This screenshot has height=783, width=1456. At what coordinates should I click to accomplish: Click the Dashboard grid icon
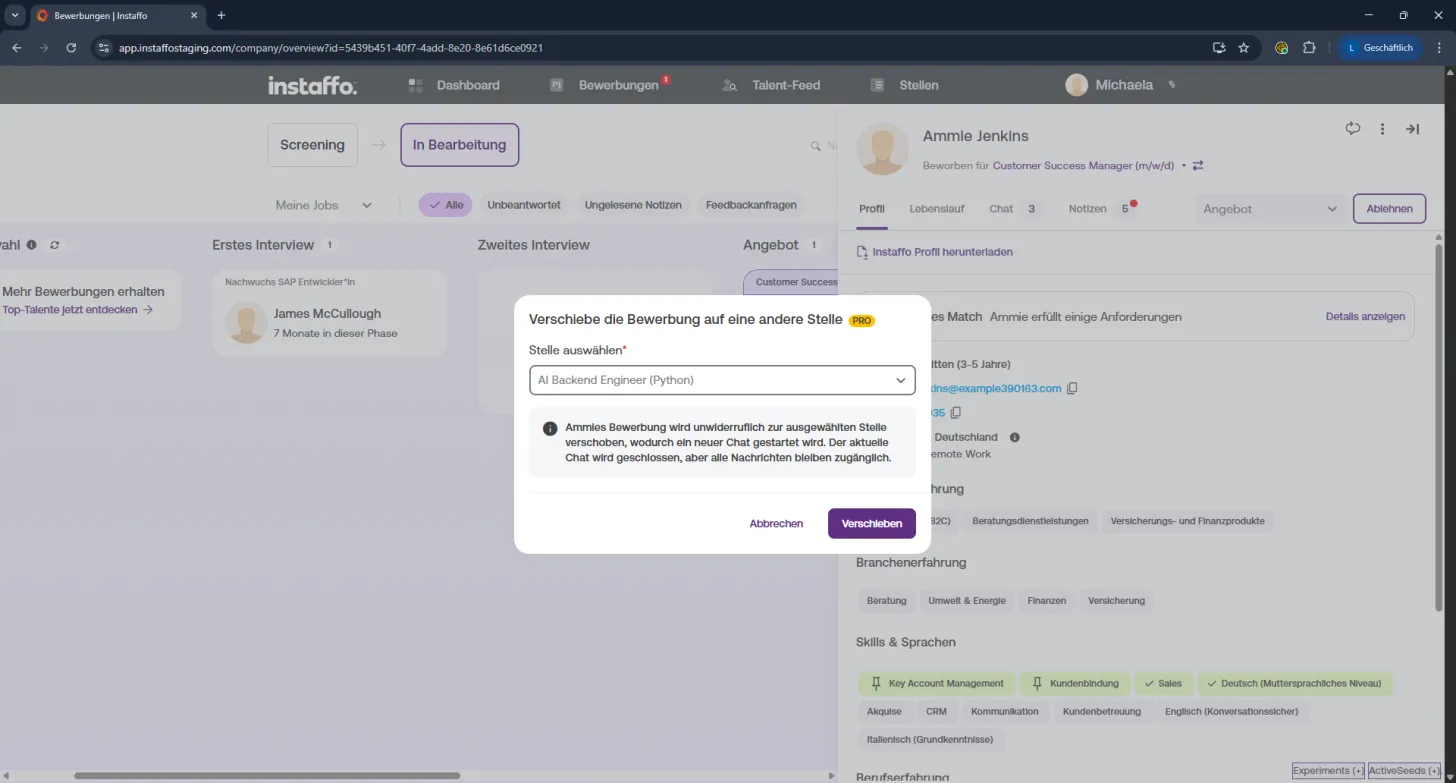click(x=416, y=86)
